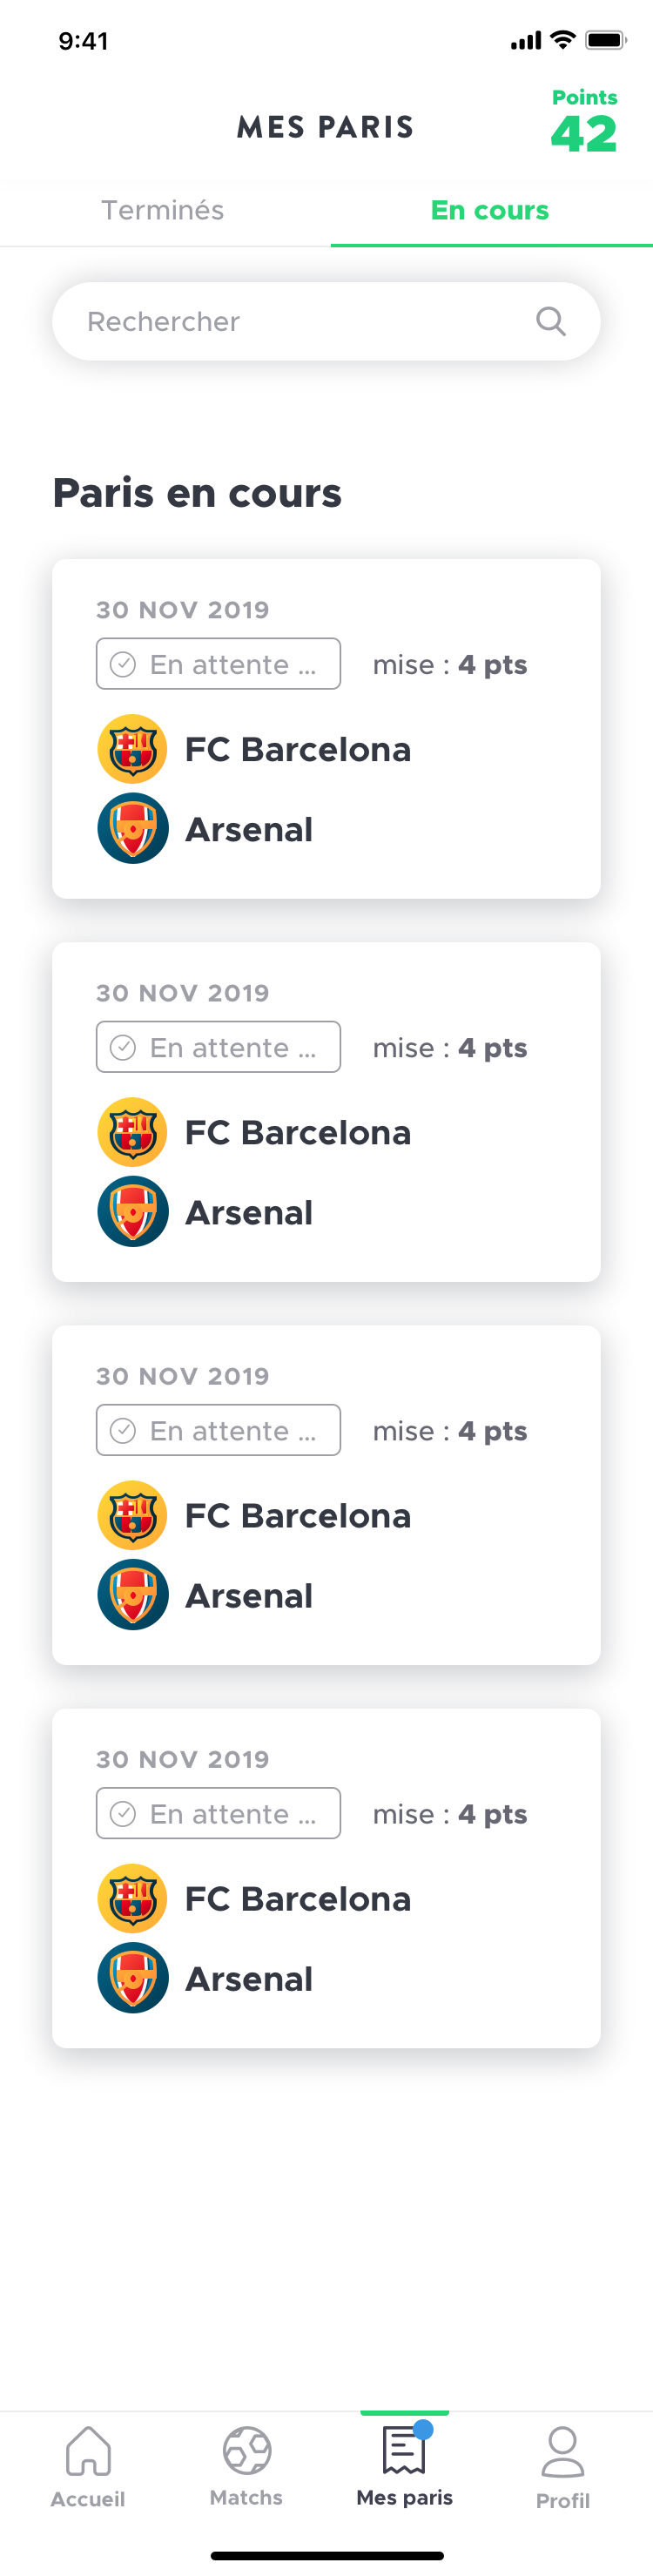Tap FC Barcelona crest in last bet
This screenshot has width=653, height=2576.
click(x=132, y=1898)
